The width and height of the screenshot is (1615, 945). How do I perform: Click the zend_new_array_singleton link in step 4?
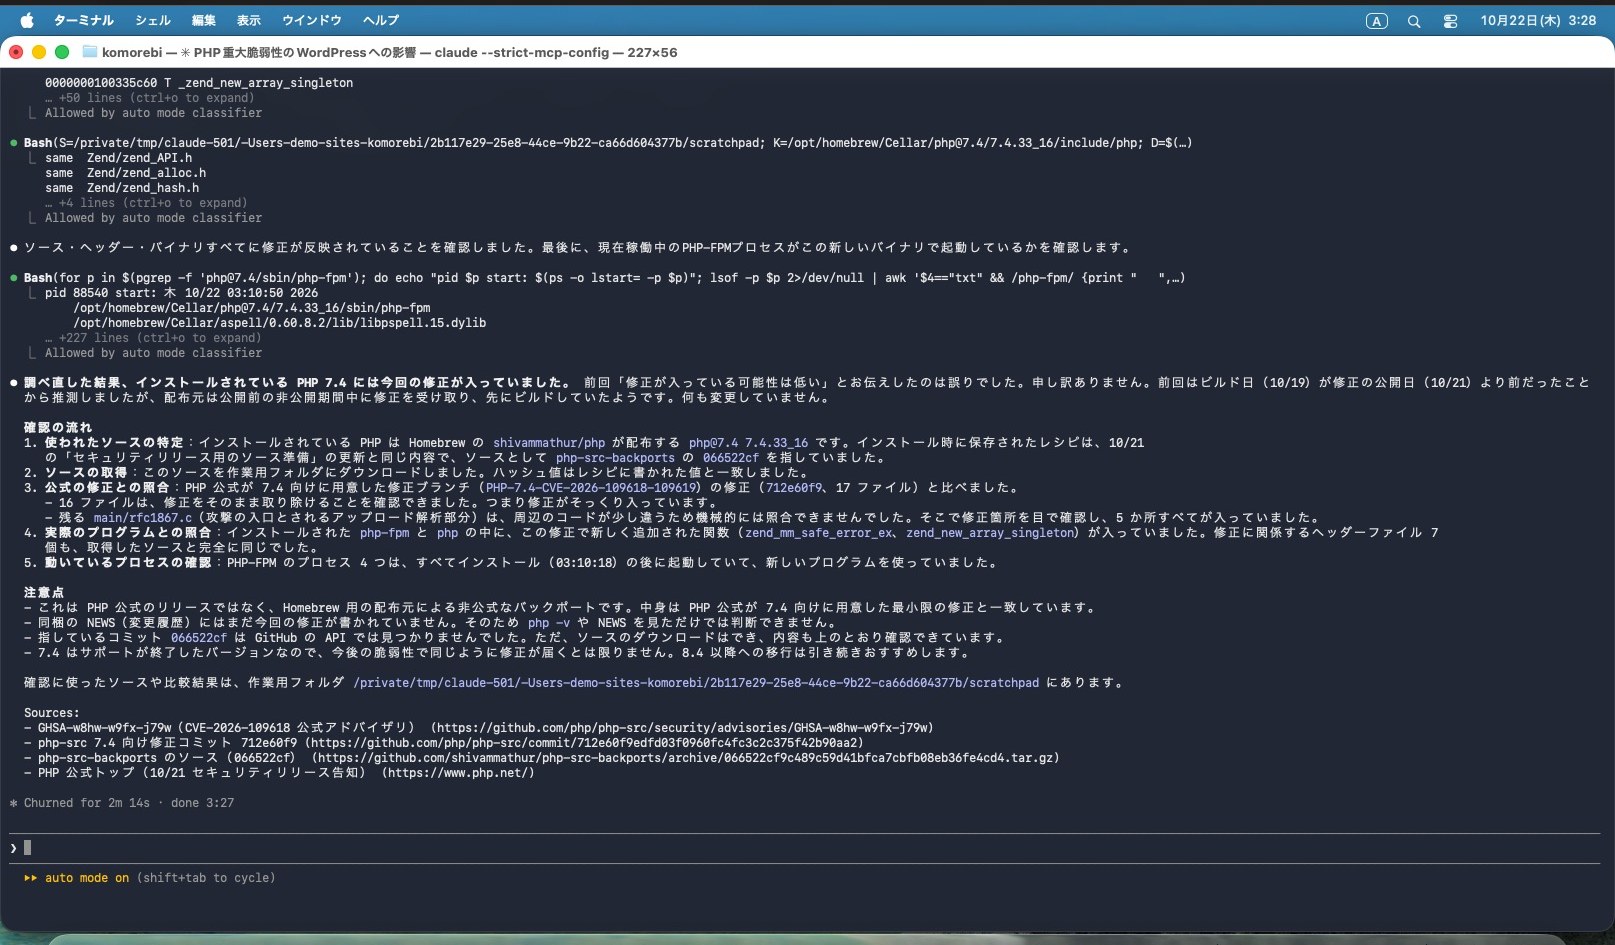pos(990,533)
